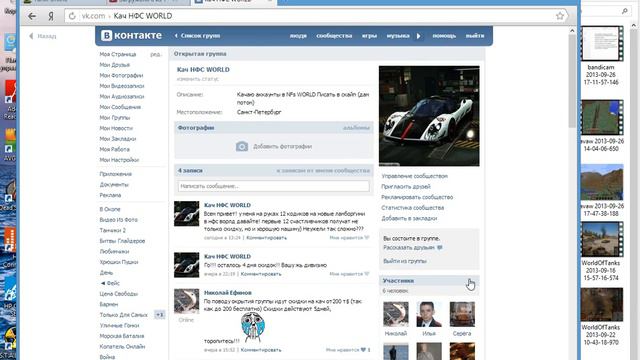Open Только Для Самых app in left menu
Image resolution: width=640 pixels, height=360 pixels.
click(123, 315)
